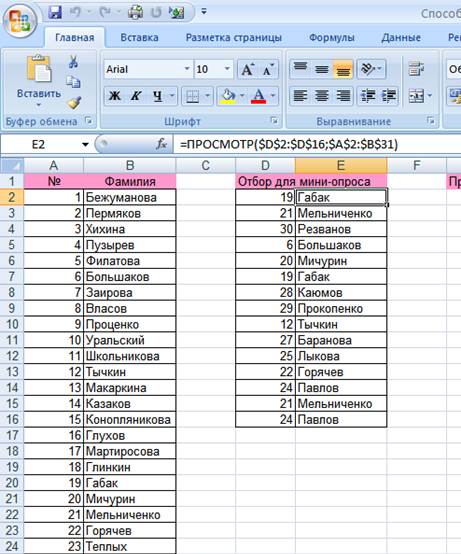Switch to the Вставка tab
This screenshot has height=554, width=461.
[x=139, y=37]
